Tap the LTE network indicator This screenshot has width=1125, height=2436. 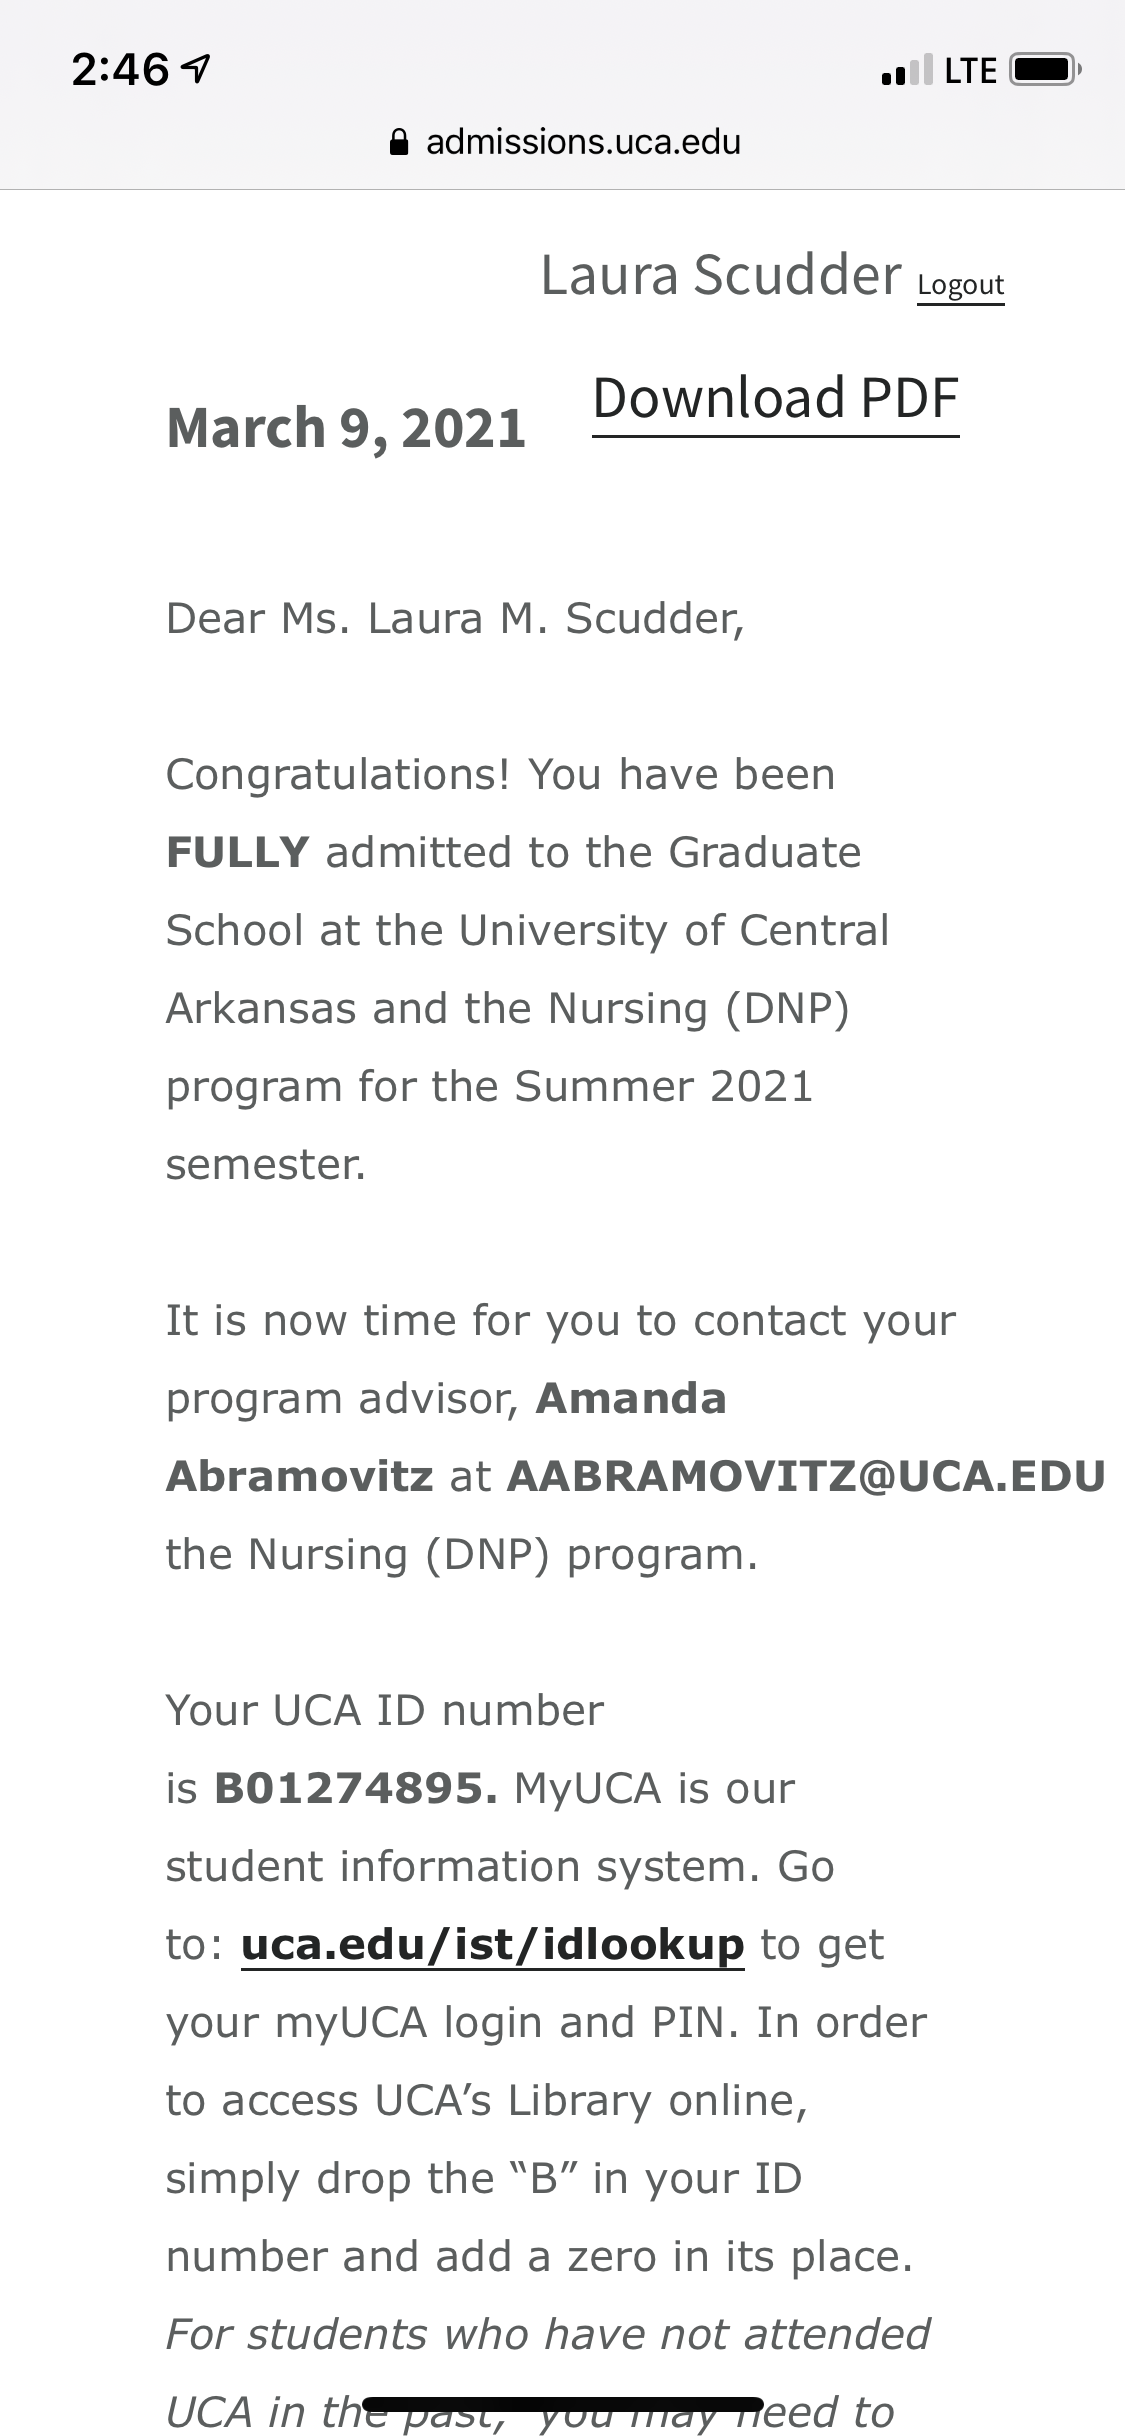point(970,71)
